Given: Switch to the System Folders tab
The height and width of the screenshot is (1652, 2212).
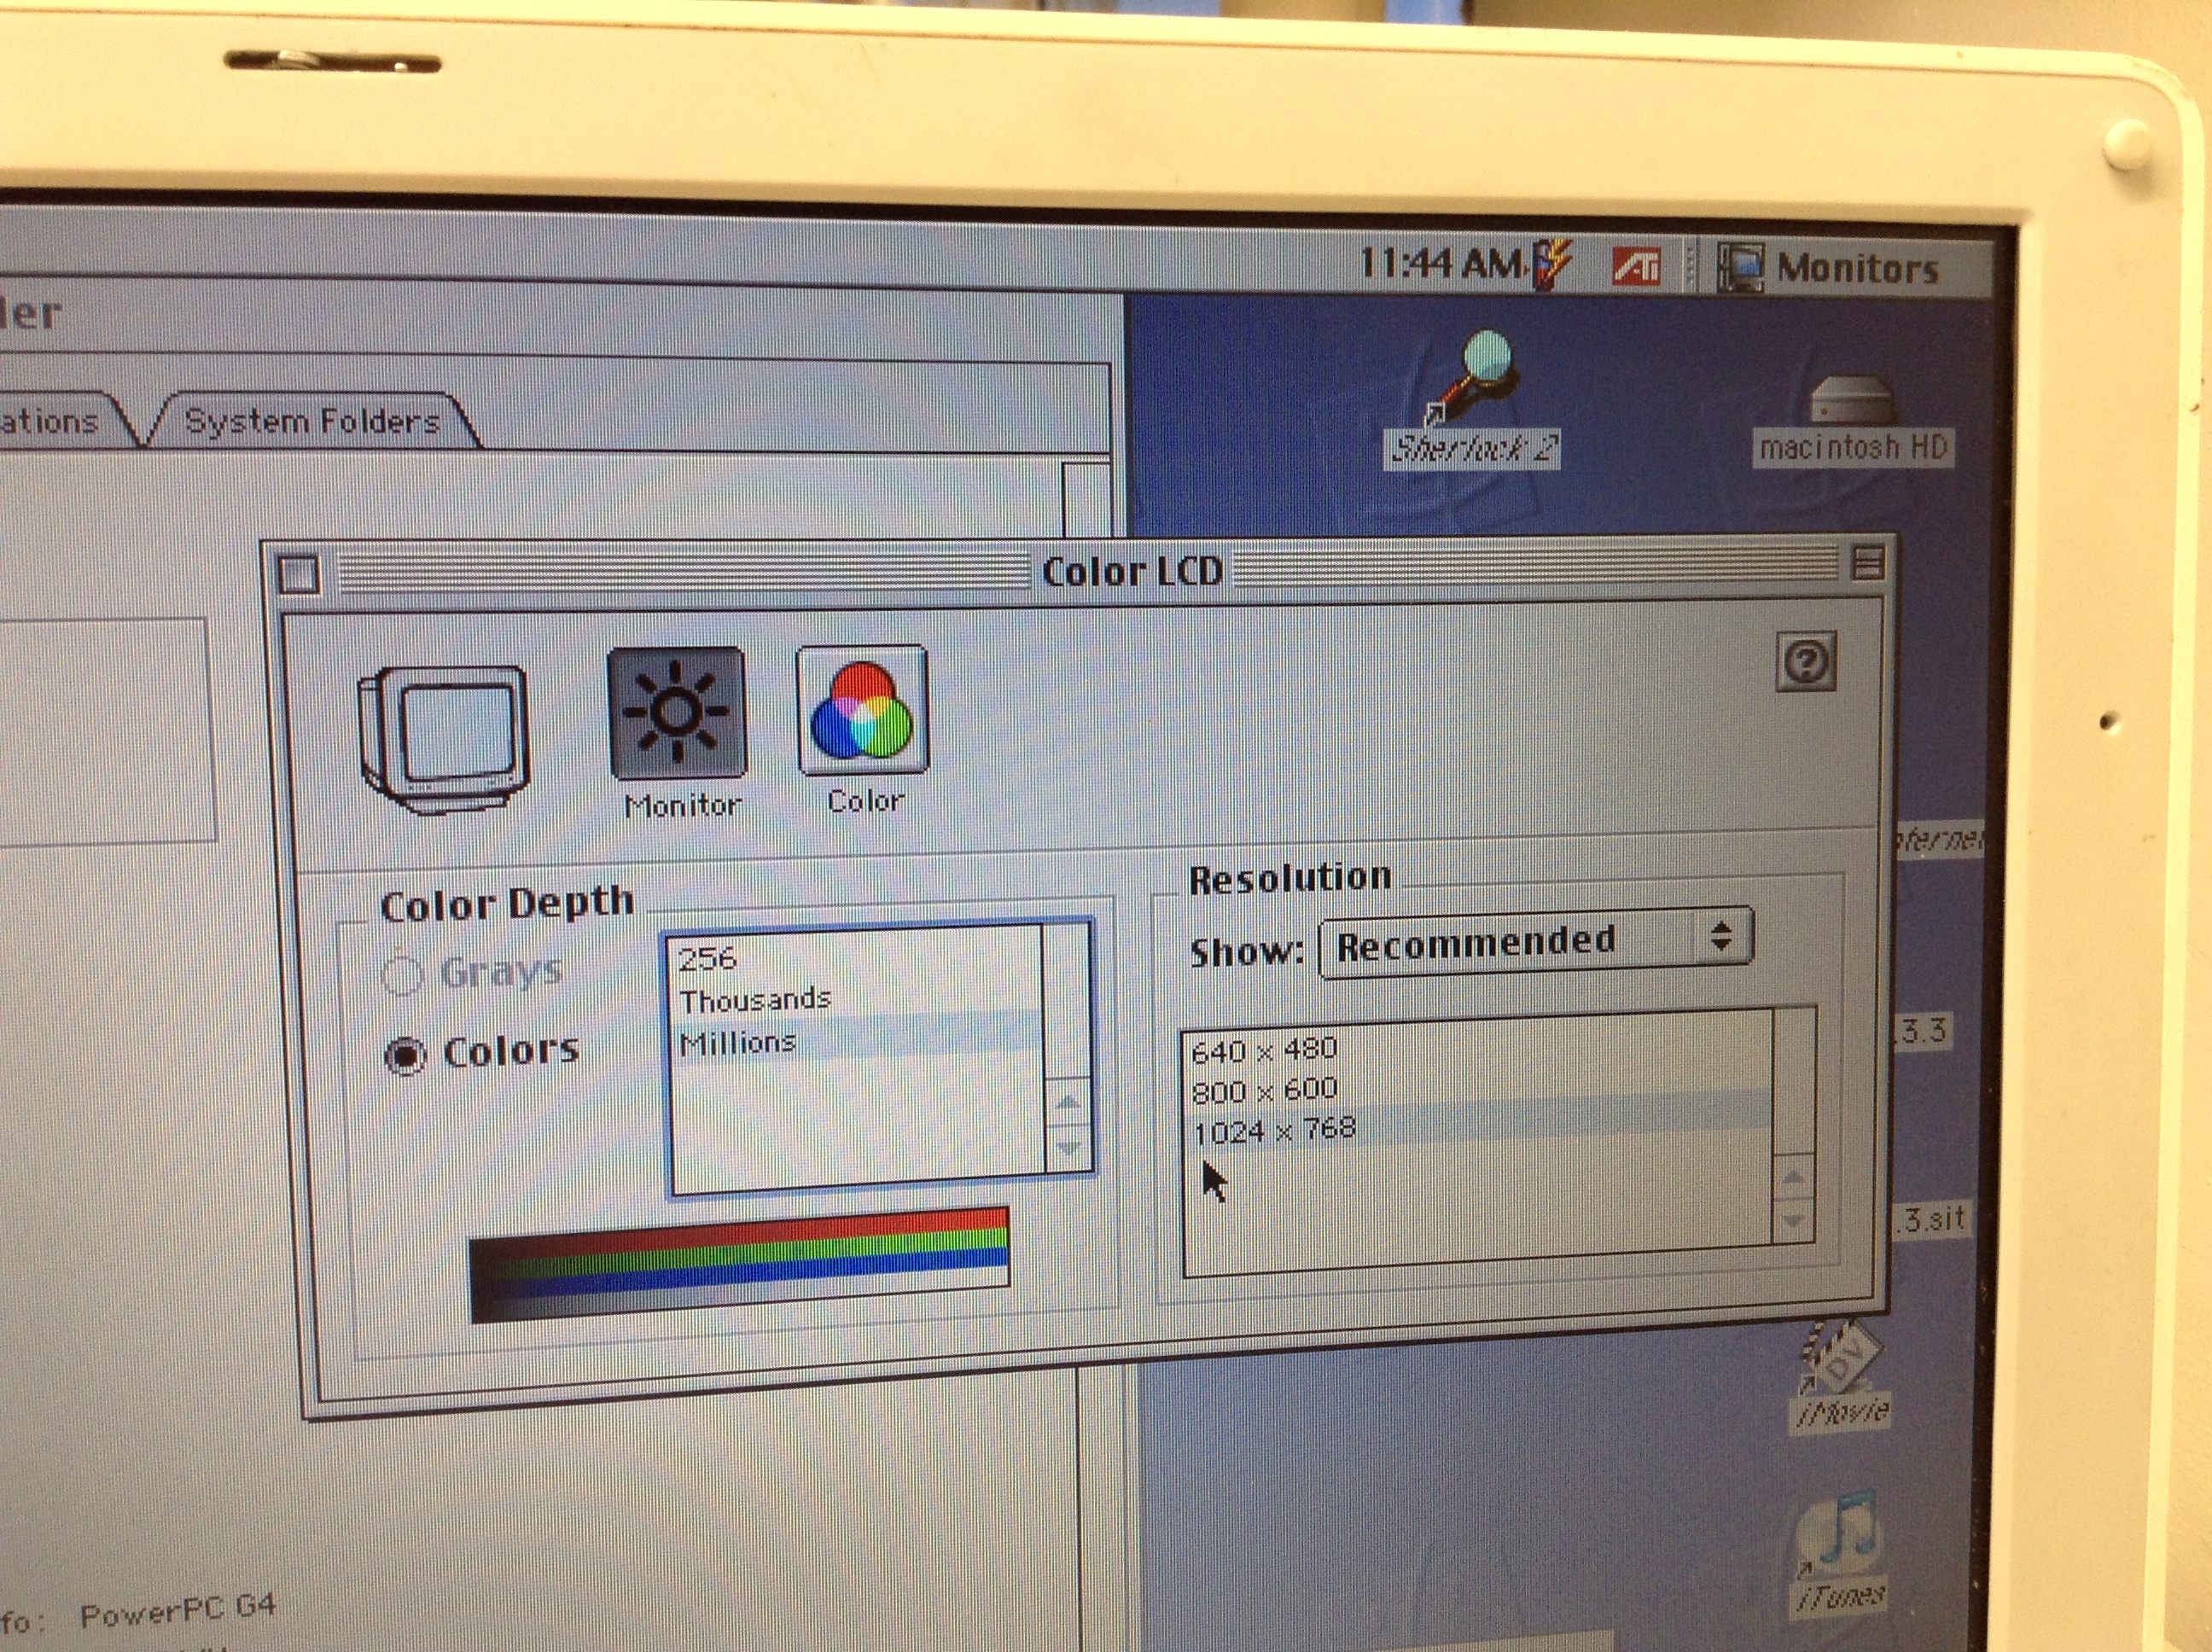Looking at the screenshot, I should (312, 422).
